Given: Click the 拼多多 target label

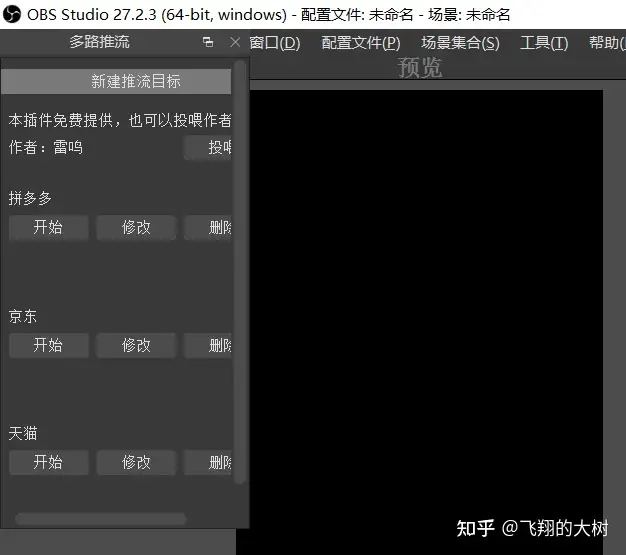Looking at the screenshot, I should [x=30, y=198].
